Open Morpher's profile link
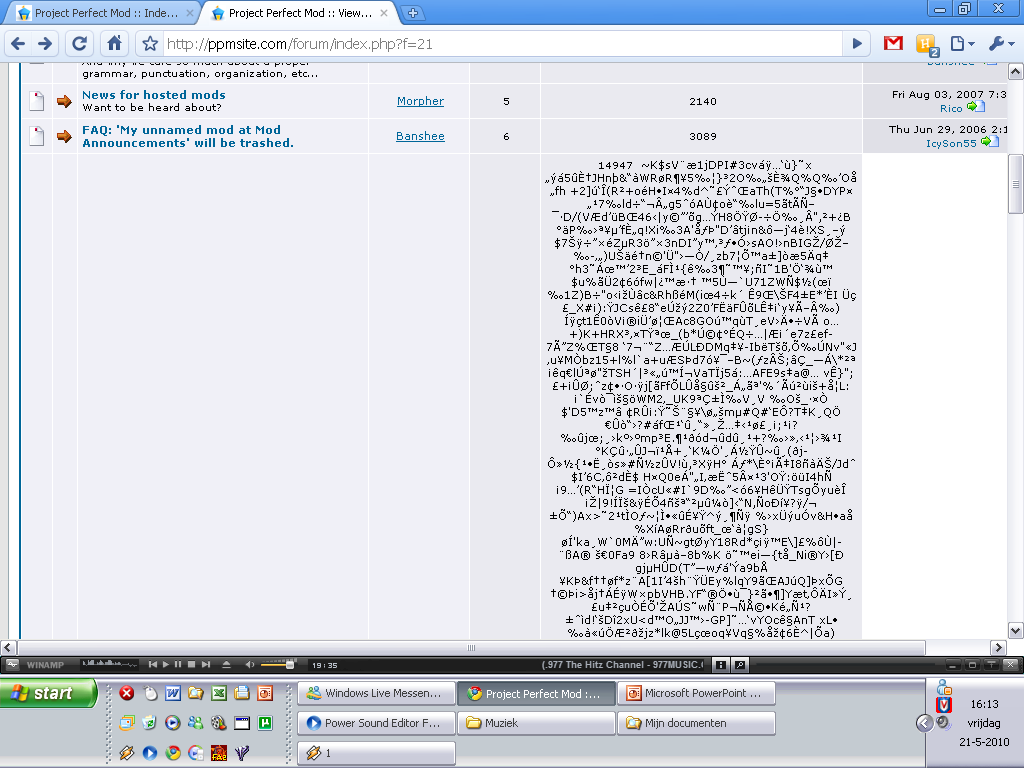The image size is (1024, 768). click(x=420, y=101)
